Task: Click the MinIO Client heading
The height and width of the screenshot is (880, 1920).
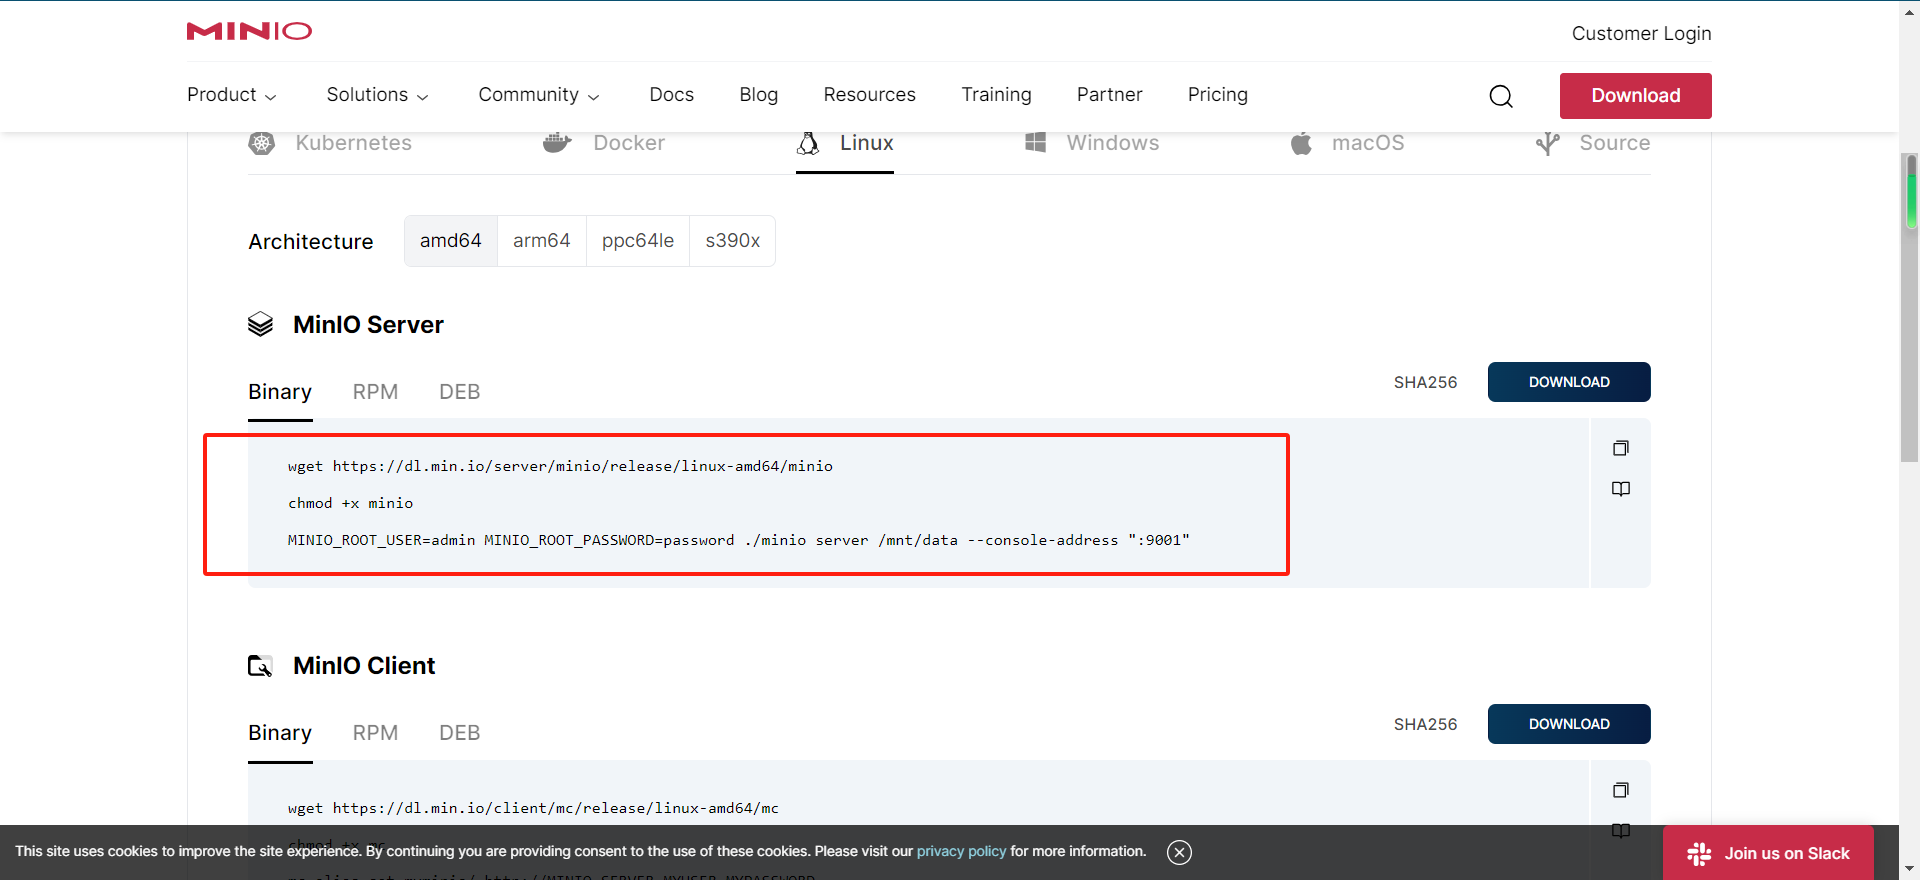Action: 364,666
